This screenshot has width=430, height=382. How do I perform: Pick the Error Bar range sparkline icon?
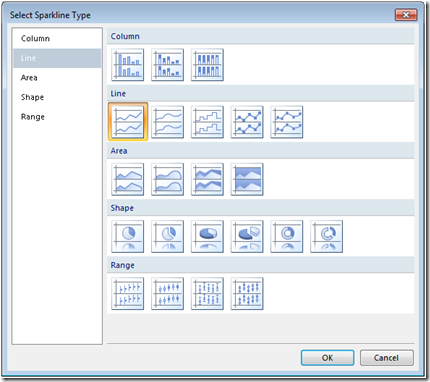click(x=207, y=294)
